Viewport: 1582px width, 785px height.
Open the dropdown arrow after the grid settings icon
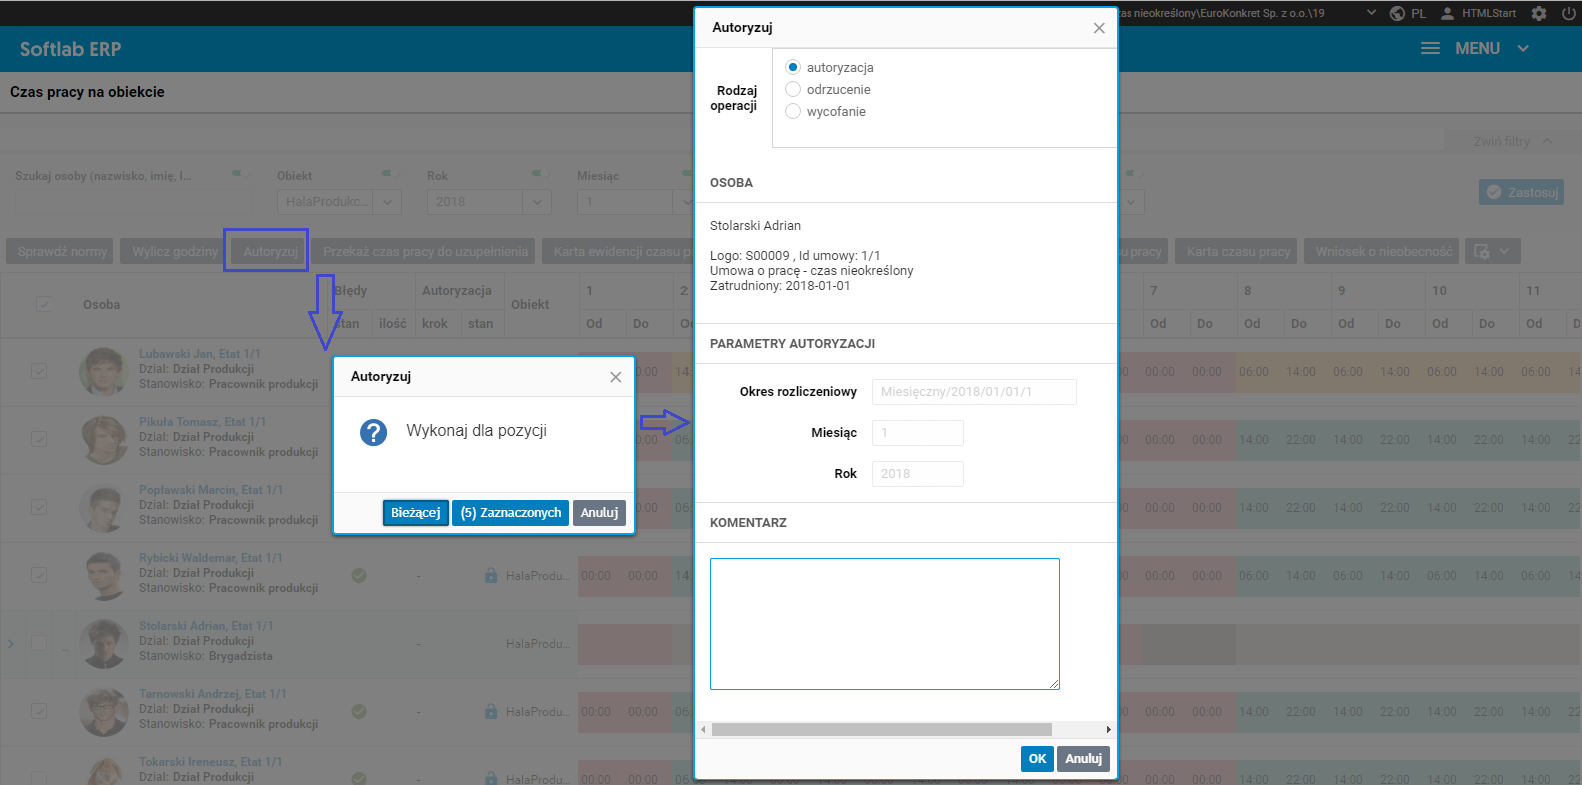1504,251
